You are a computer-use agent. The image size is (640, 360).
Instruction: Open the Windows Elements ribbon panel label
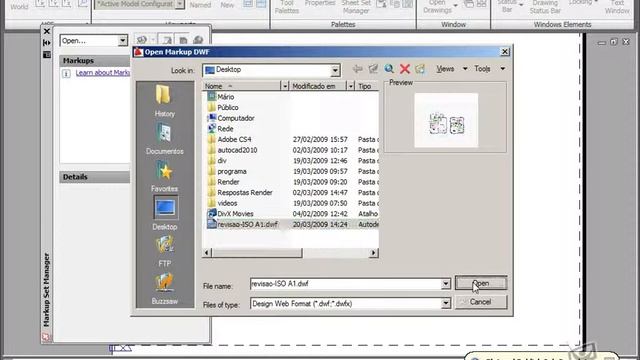coord(562,24)
